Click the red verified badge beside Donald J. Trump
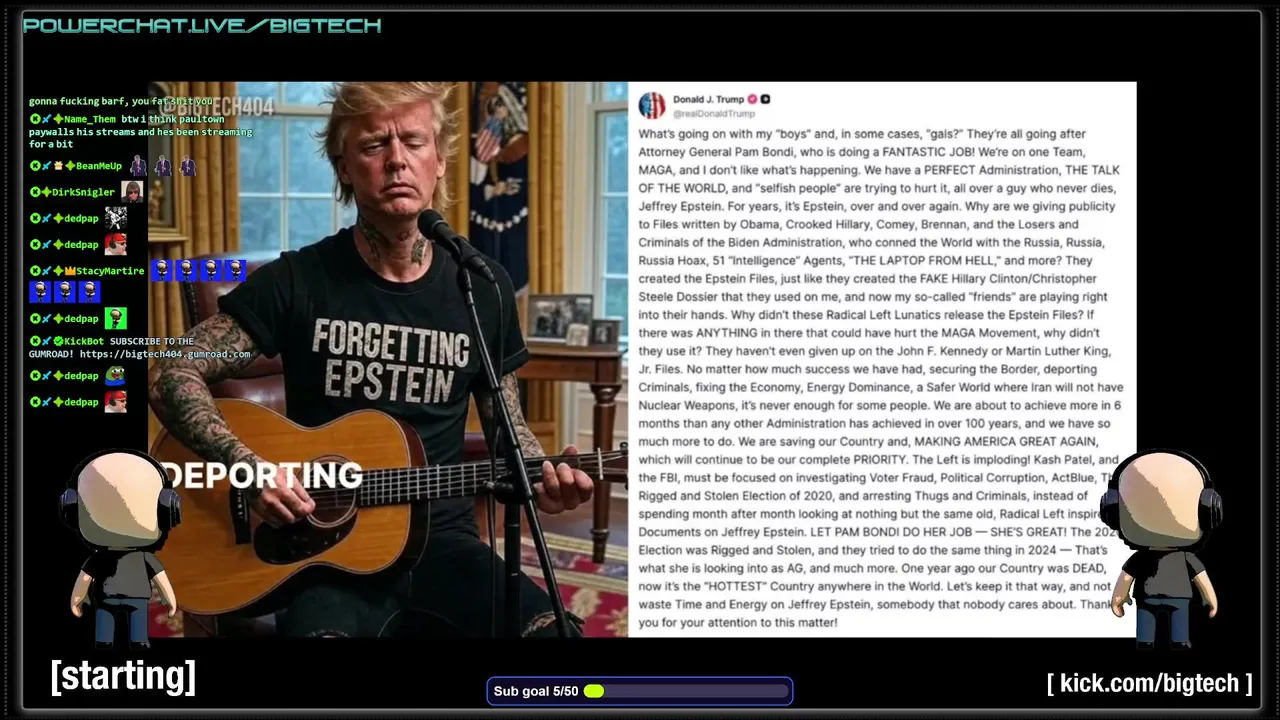 pyautogui.click(x=752, y=99)
